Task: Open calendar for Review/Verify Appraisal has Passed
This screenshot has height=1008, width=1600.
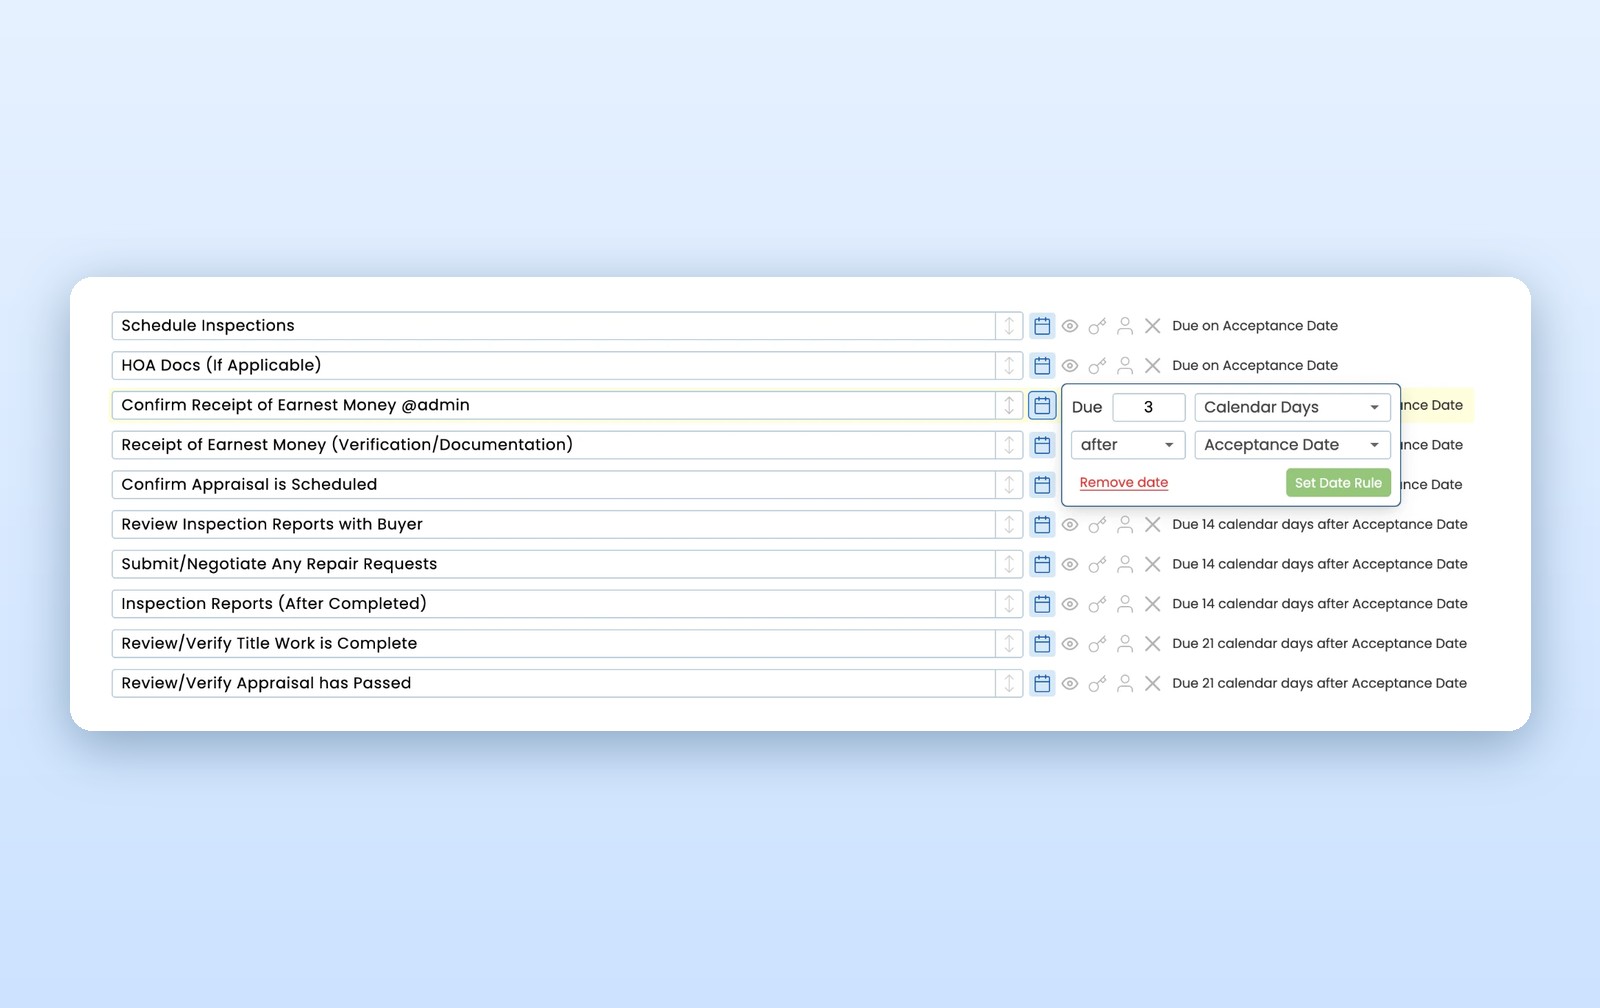Action: [1042, 683]
